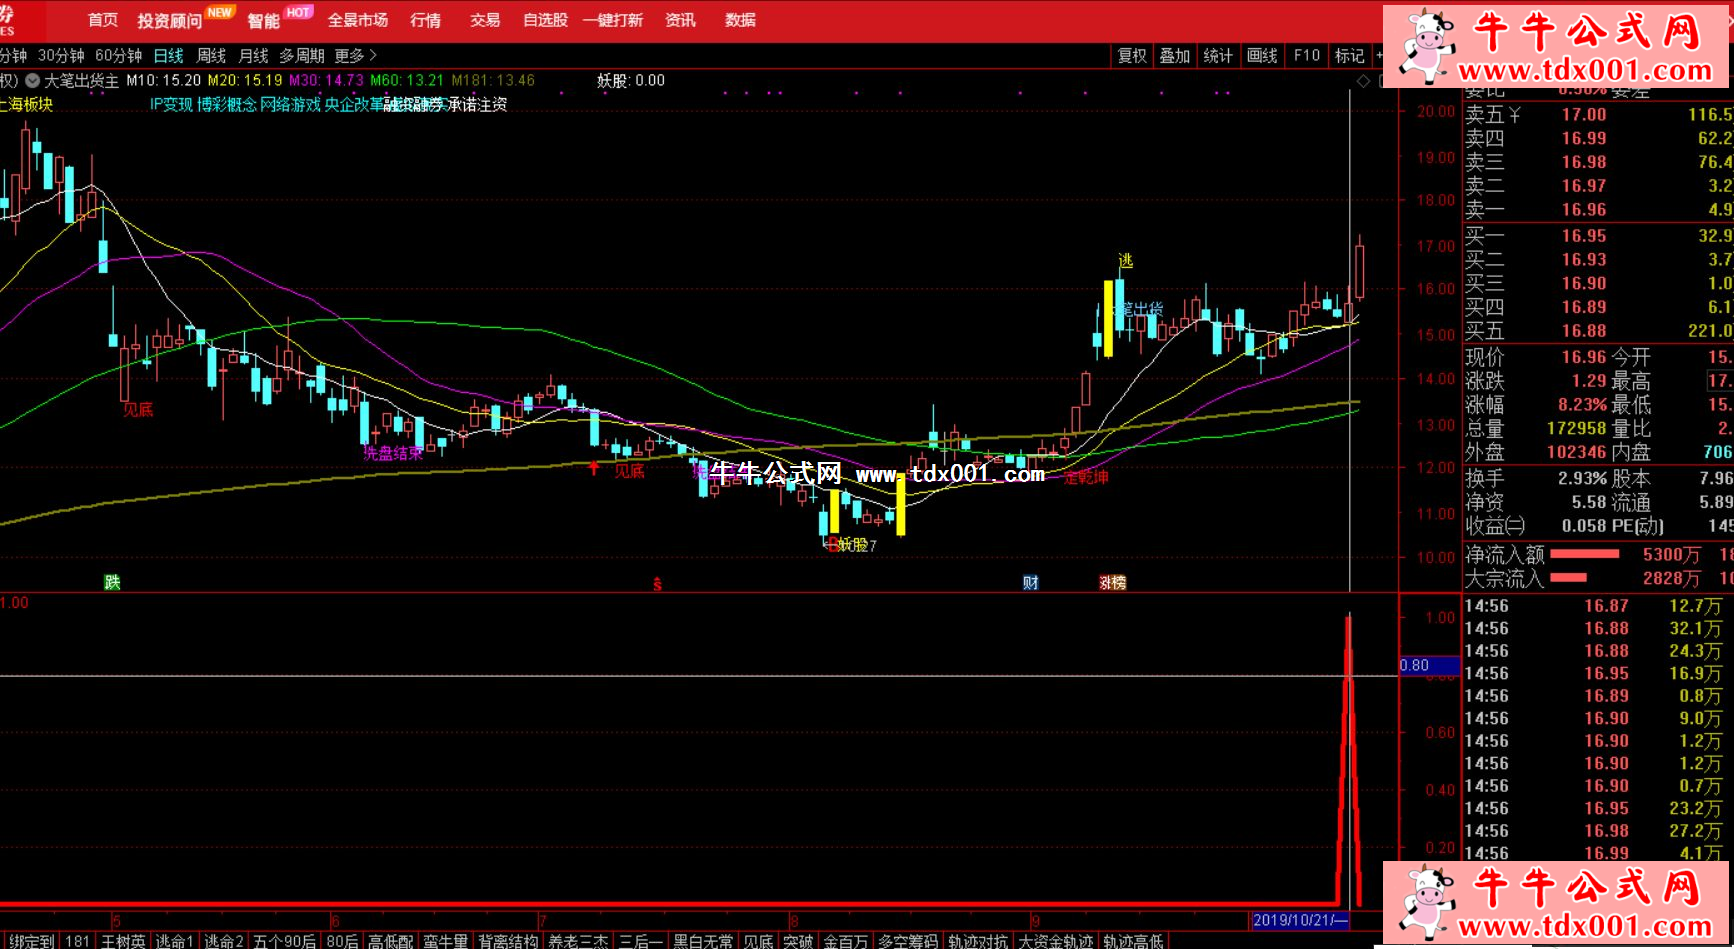Screen dimensions: 1734x949
Task: Select the 黑白无常 indicator tab
Action: [703, 941]
